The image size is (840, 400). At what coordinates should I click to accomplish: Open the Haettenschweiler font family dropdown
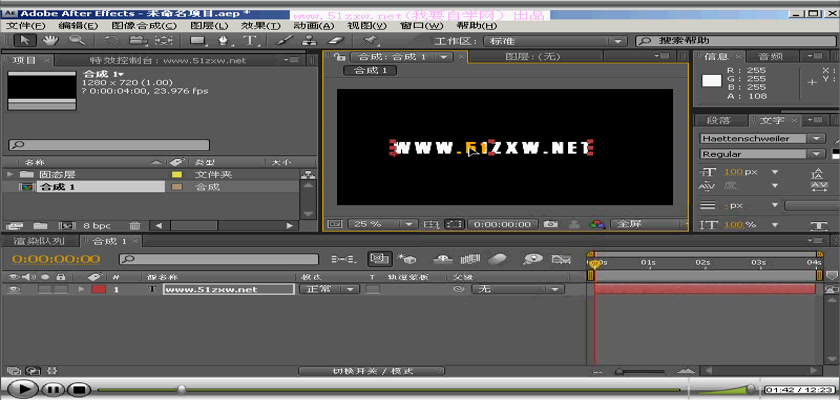coord(762,138)
